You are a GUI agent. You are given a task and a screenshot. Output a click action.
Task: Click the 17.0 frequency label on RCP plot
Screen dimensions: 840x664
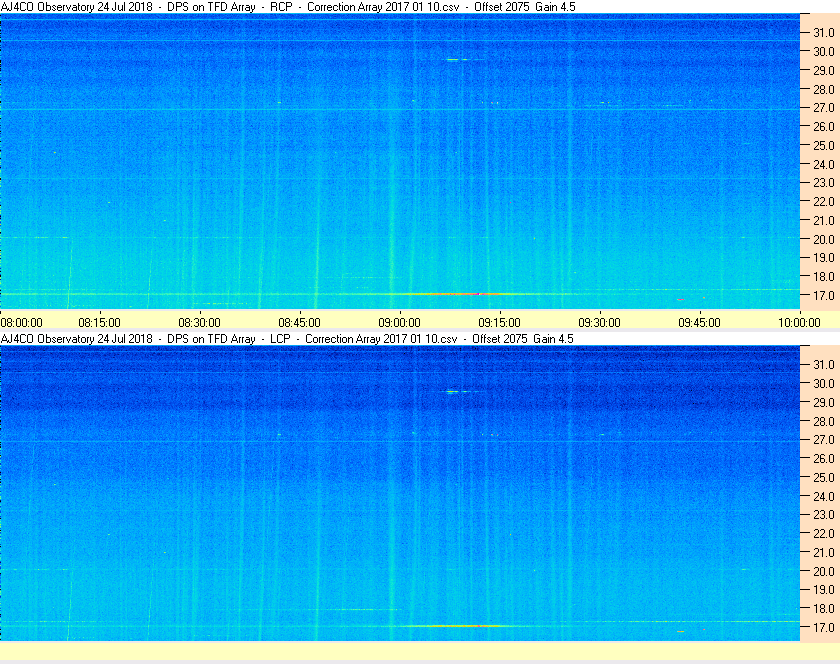coord(824,295)
